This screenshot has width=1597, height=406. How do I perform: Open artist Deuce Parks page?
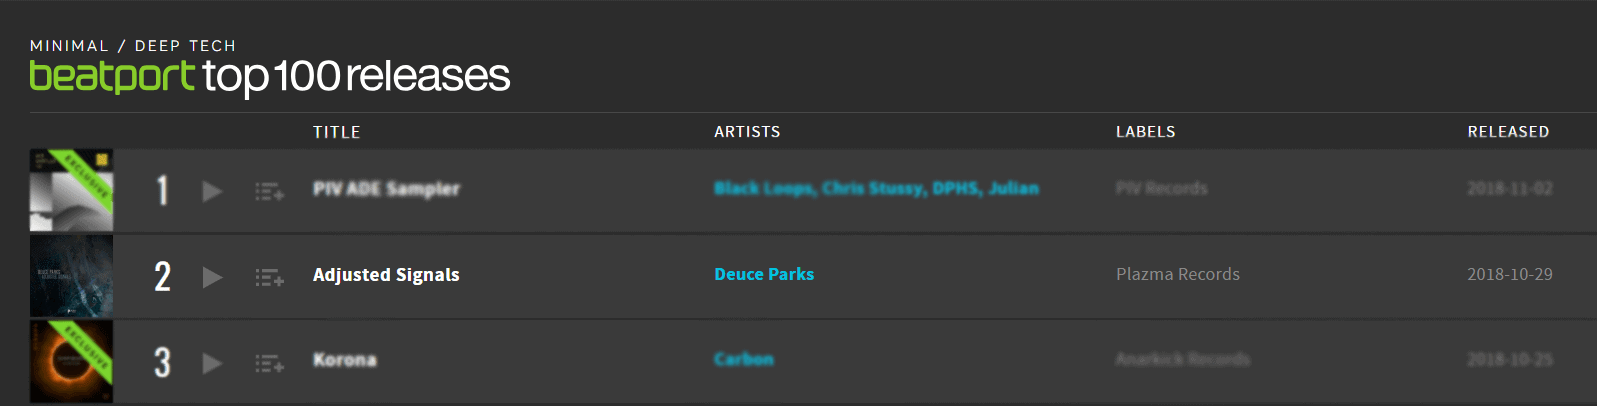pos(764,274)
